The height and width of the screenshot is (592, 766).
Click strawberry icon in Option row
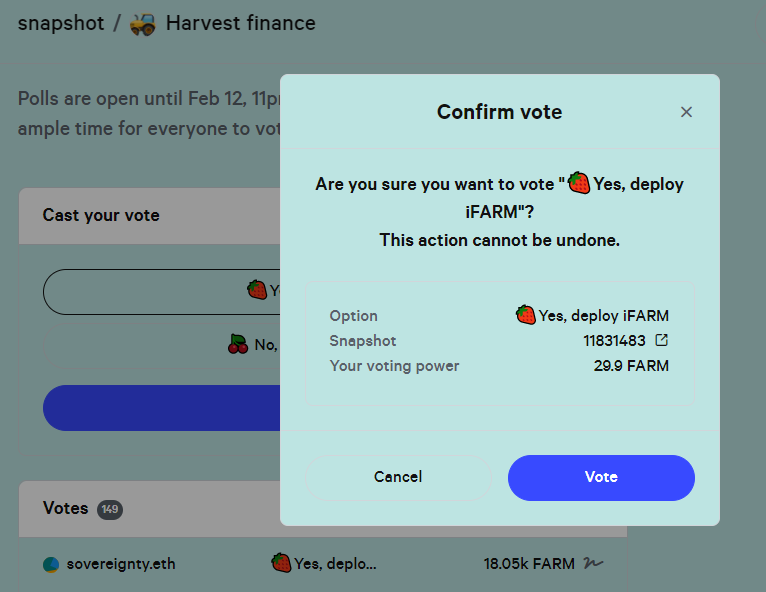click(x=525, y=315)
